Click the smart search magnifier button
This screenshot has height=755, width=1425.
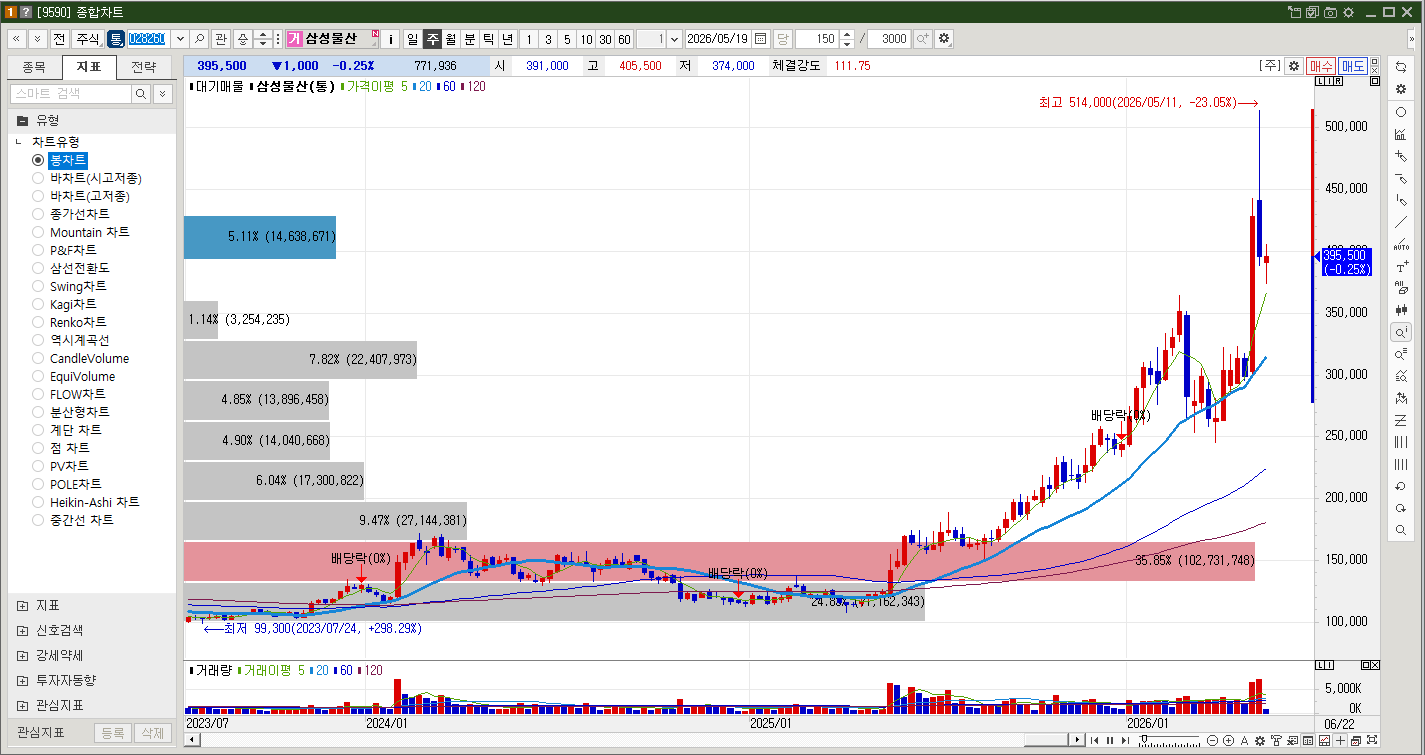pyautogui.click(x=141, y=93)
